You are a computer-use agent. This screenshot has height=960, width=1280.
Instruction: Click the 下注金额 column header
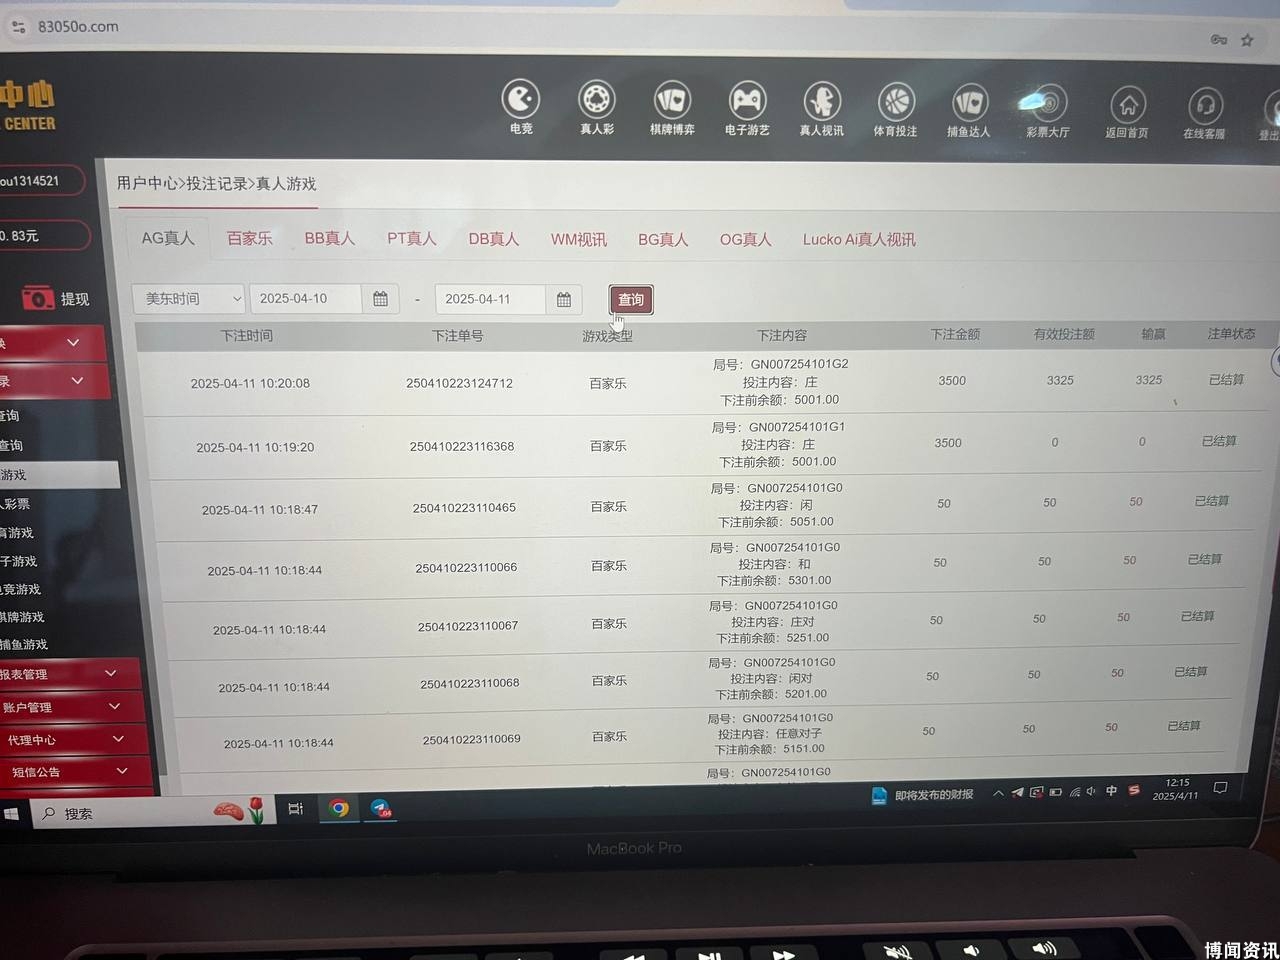point(955,334)
